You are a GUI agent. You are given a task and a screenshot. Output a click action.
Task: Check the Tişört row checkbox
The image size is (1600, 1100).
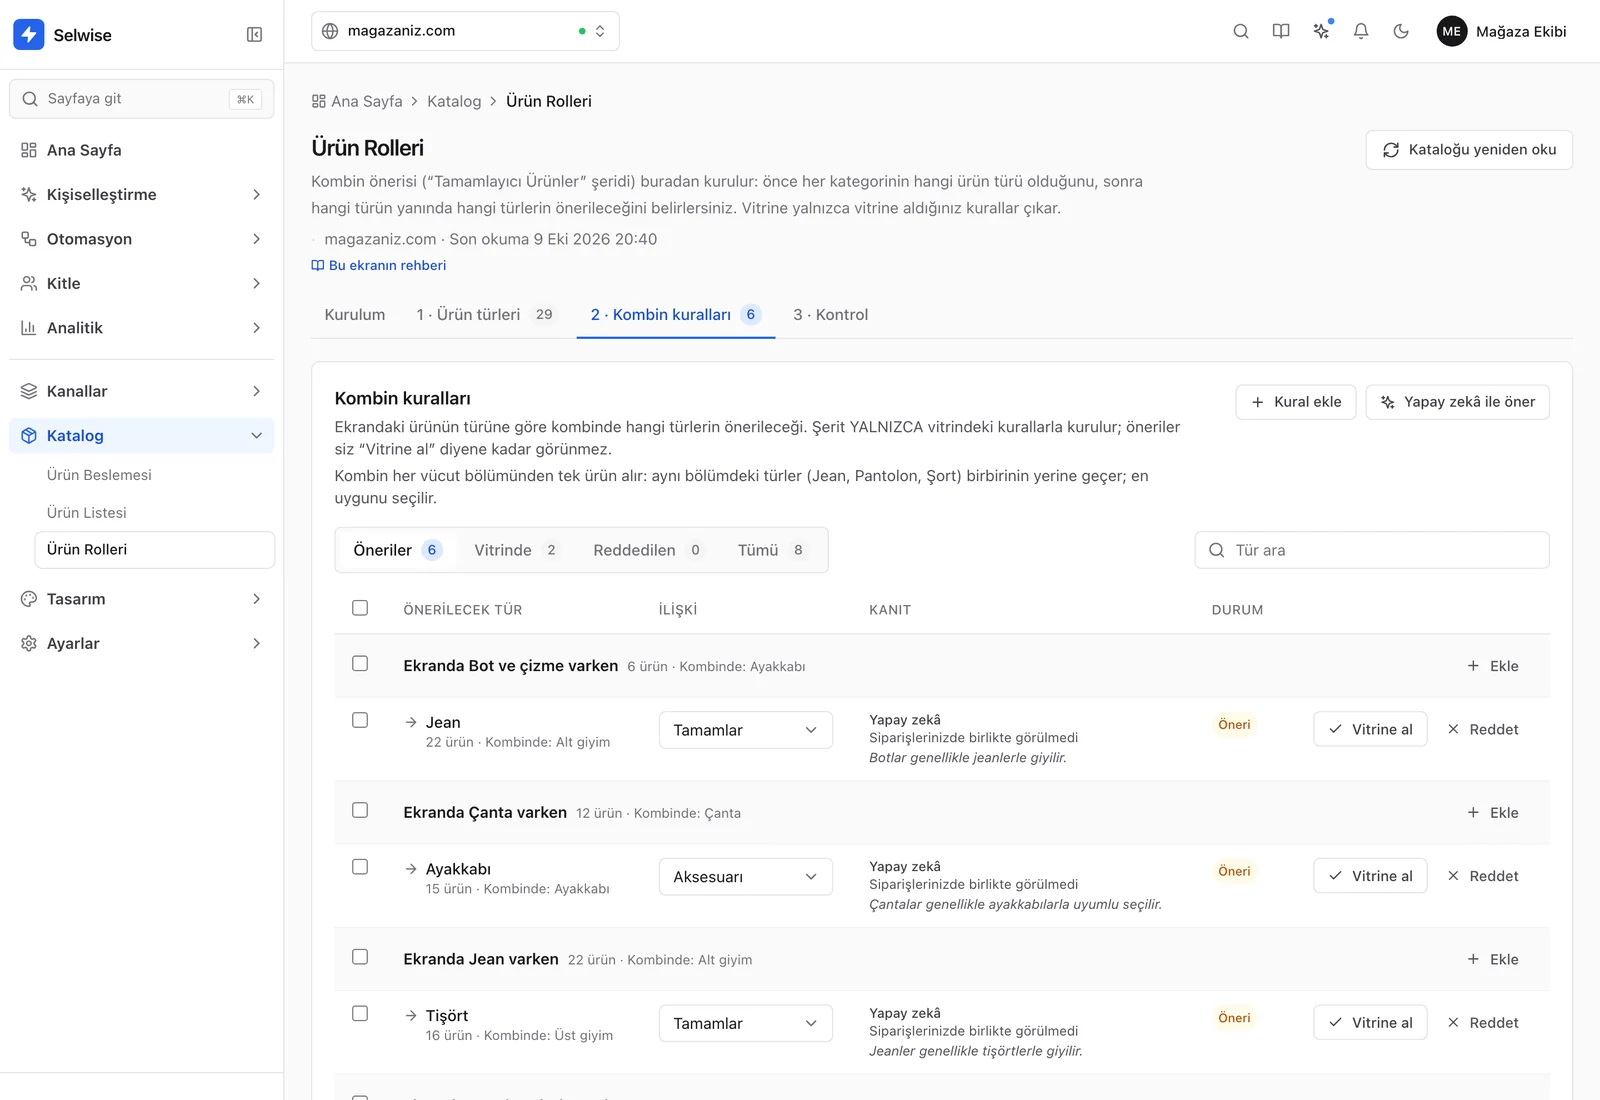pos(360,1013)
